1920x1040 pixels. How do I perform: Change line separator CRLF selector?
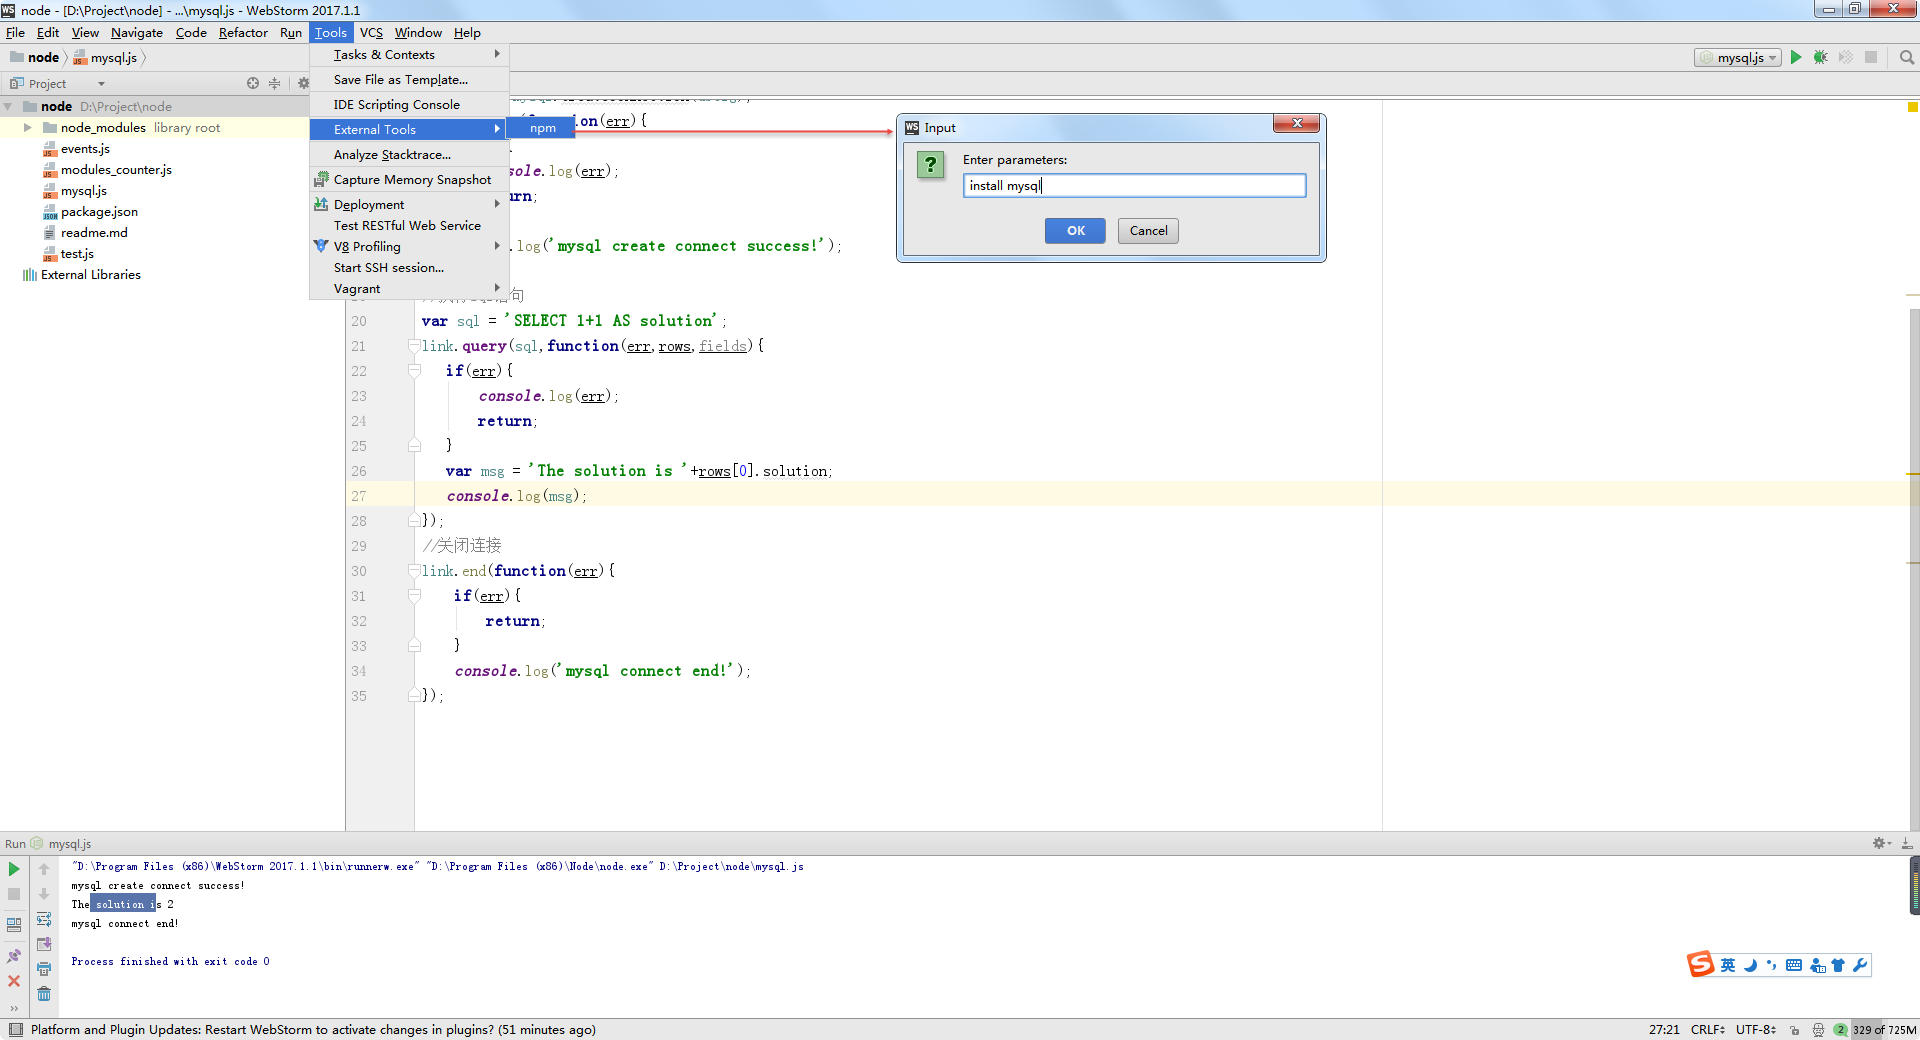[1708, 1030]
